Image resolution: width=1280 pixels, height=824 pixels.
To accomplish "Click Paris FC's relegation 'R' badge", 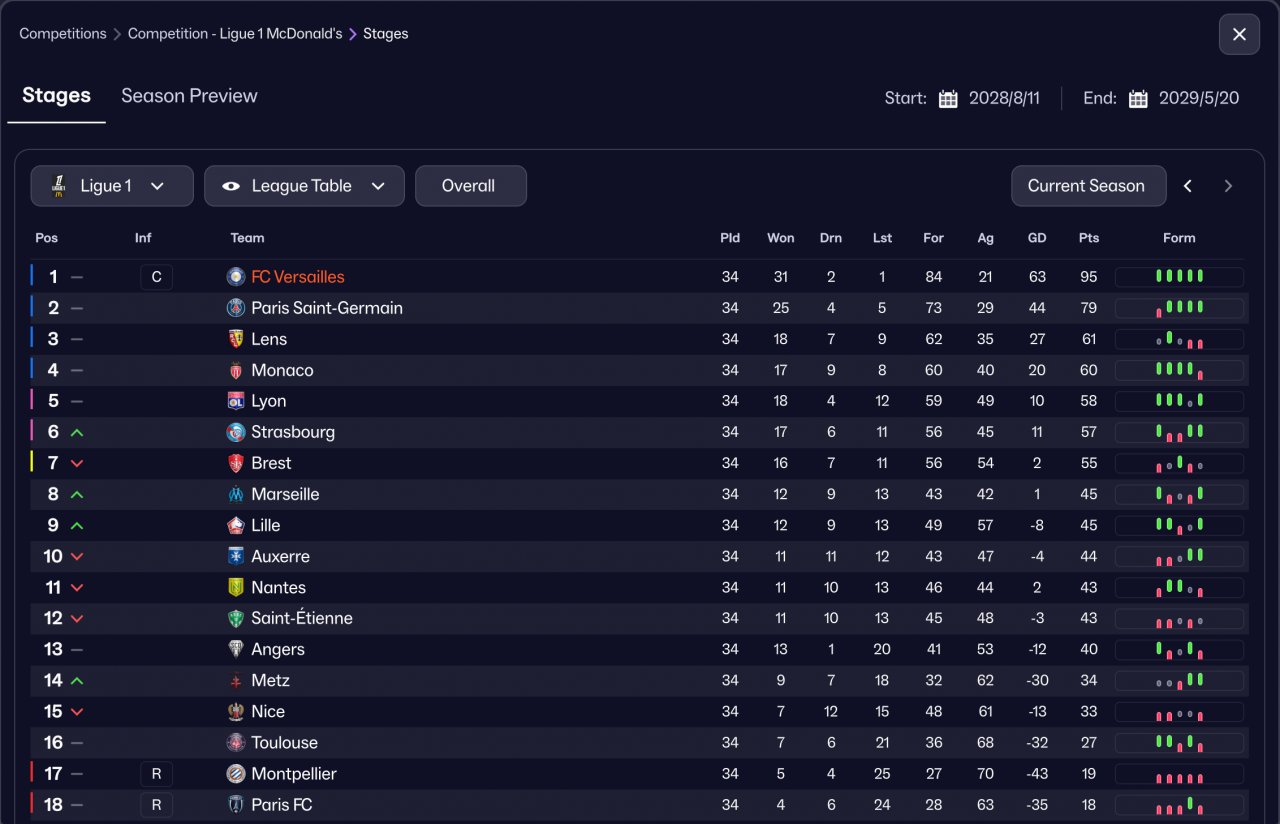I will point(156,804).
